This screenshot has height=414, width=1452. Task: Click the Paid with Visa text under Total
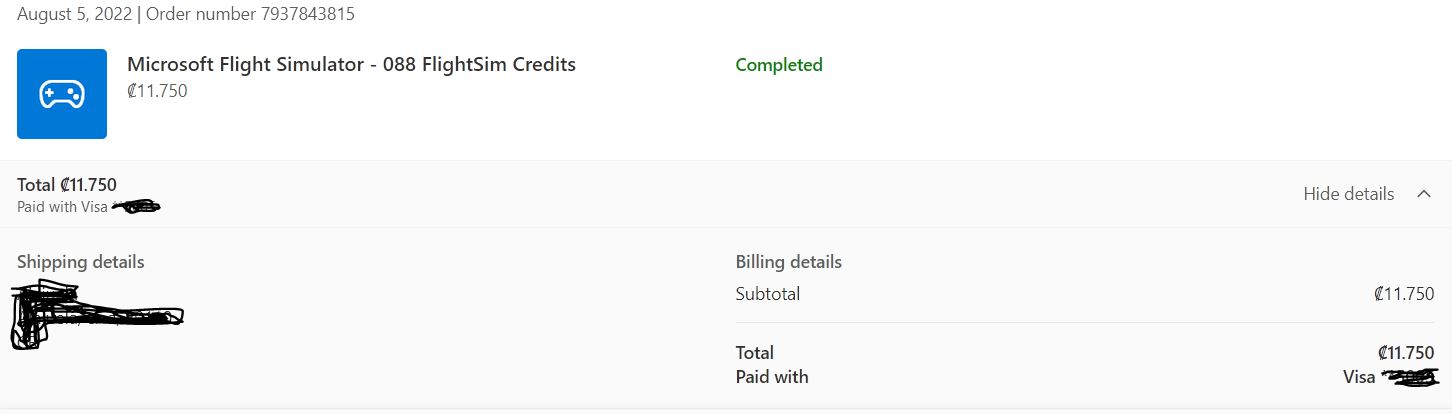coord(62,207)
